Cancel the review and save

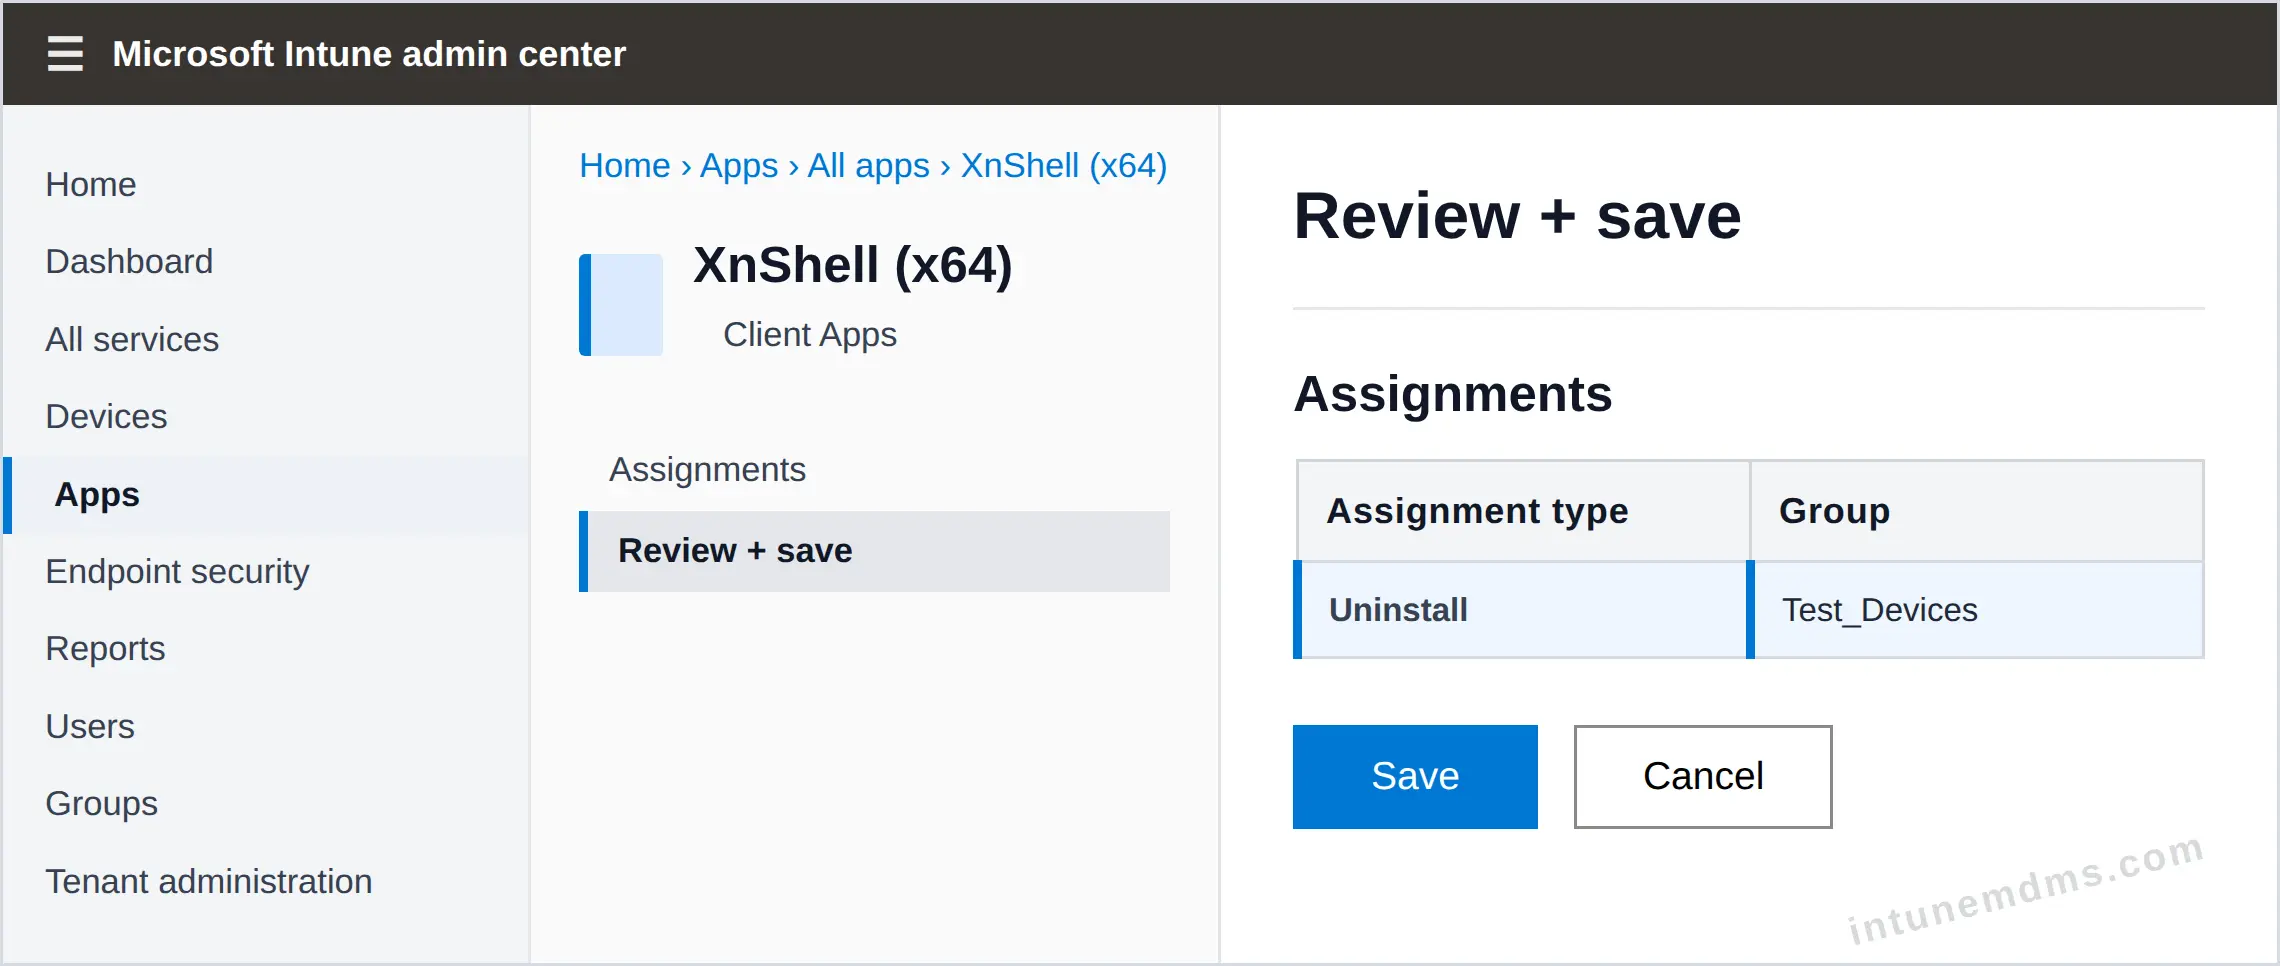click(x=1703, y=777)
